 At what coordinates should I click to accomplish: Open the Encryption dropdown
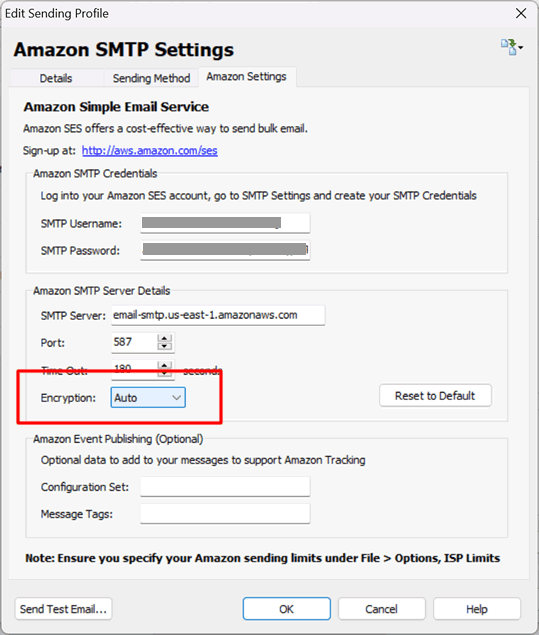tap(148, 397)
